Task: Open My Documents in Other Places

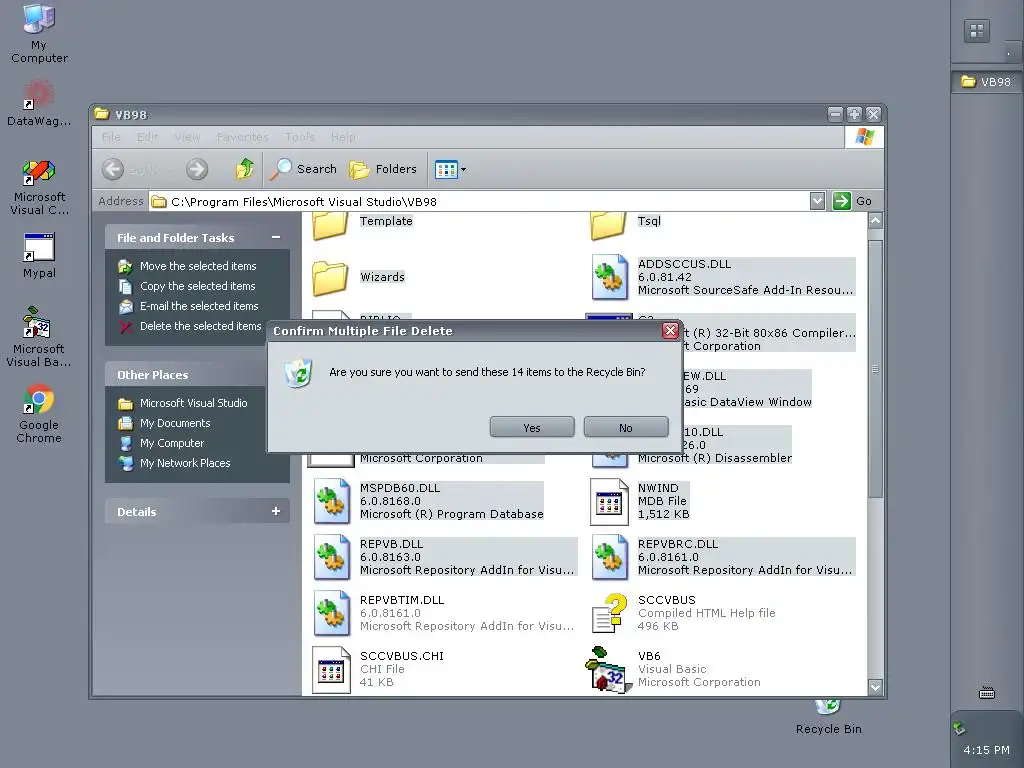Action: click(x=175, y=423)
